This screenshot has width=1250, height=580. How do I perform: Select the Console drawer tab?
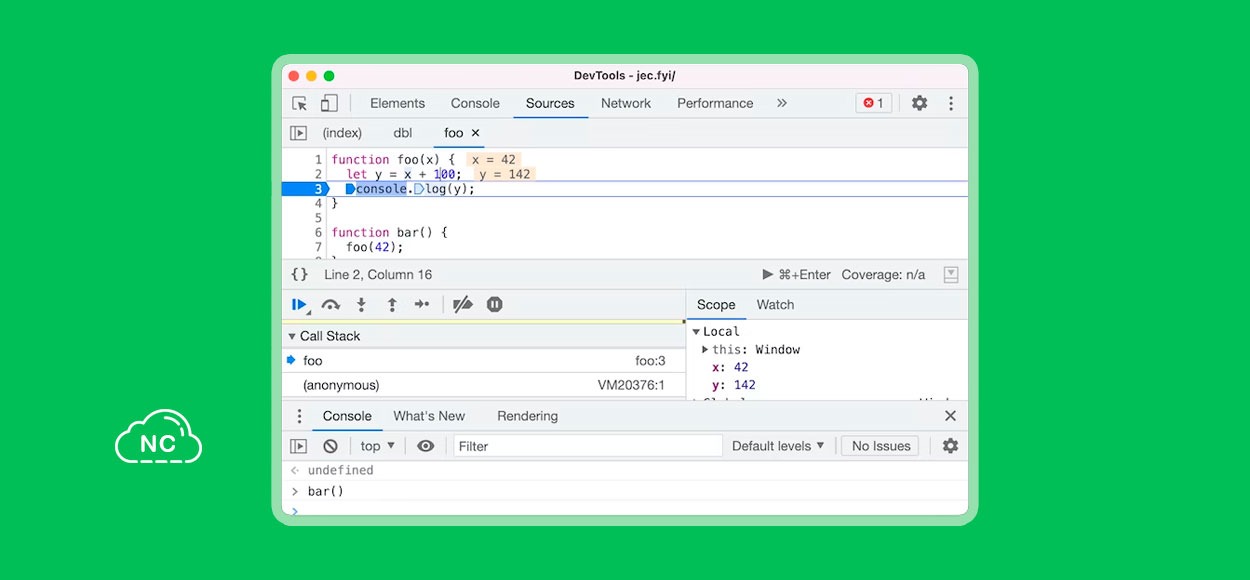pyautogui.click(x=347, y=416)
